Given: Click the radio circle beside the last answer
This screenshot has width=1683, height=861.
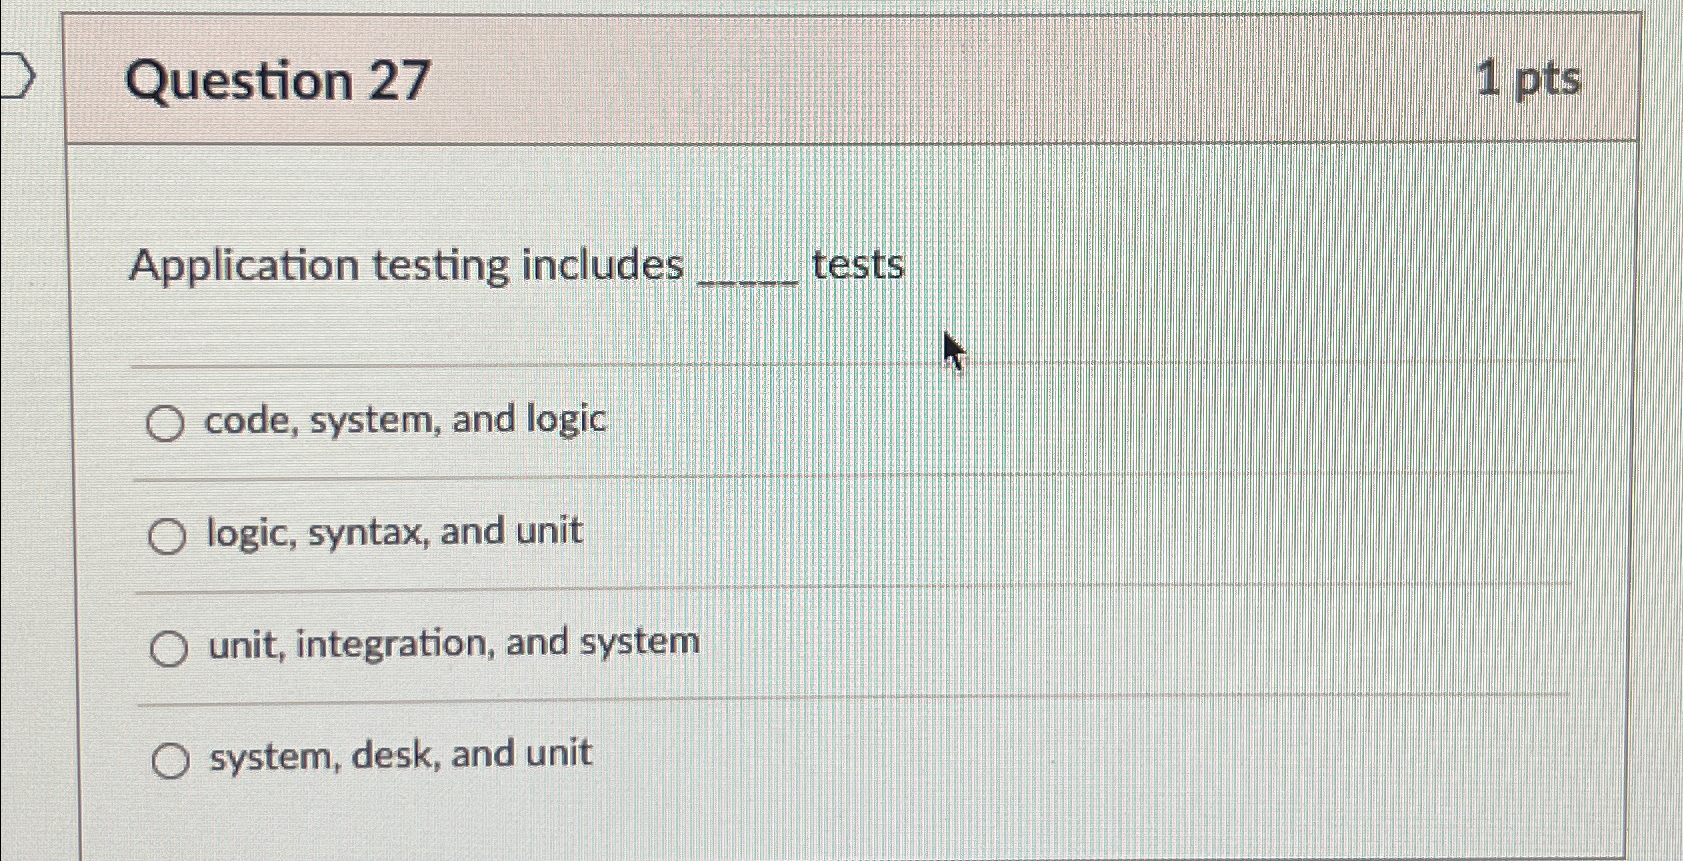Looking at the screenshot, I should pos(168,759).
